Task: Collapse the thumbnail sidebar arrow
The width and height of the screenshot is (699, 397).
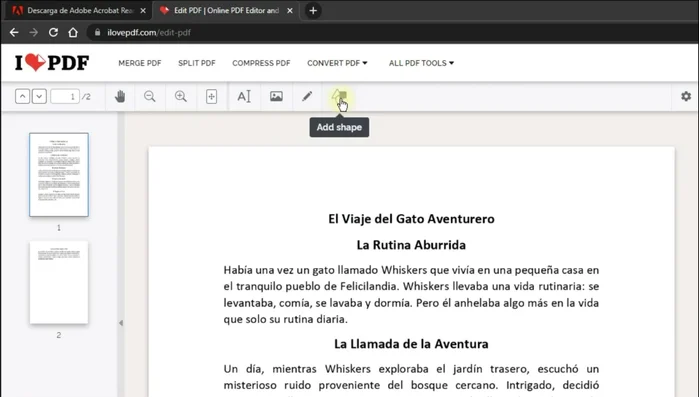Action: pos(121,323)
